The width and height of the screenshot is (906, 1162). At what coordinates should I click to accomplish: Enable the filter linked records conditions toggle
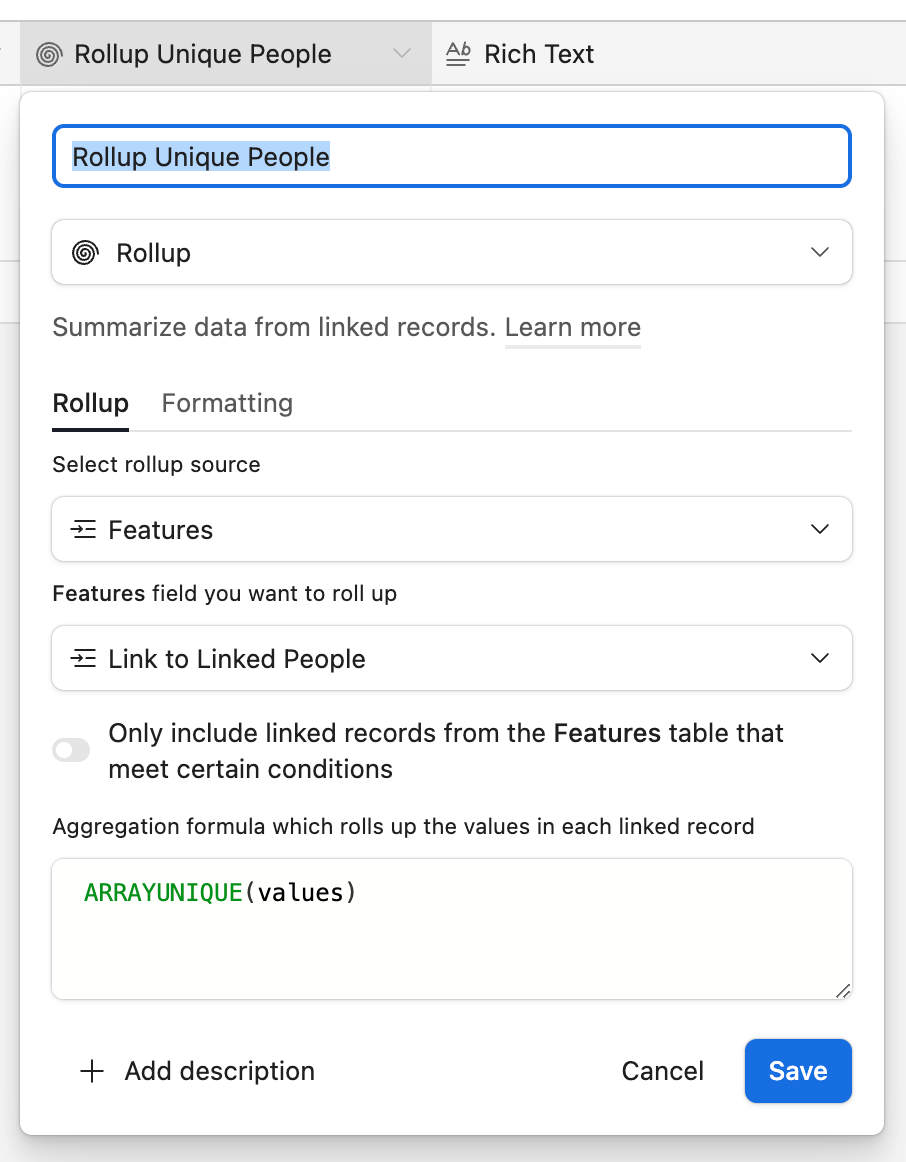coord(71,750)
